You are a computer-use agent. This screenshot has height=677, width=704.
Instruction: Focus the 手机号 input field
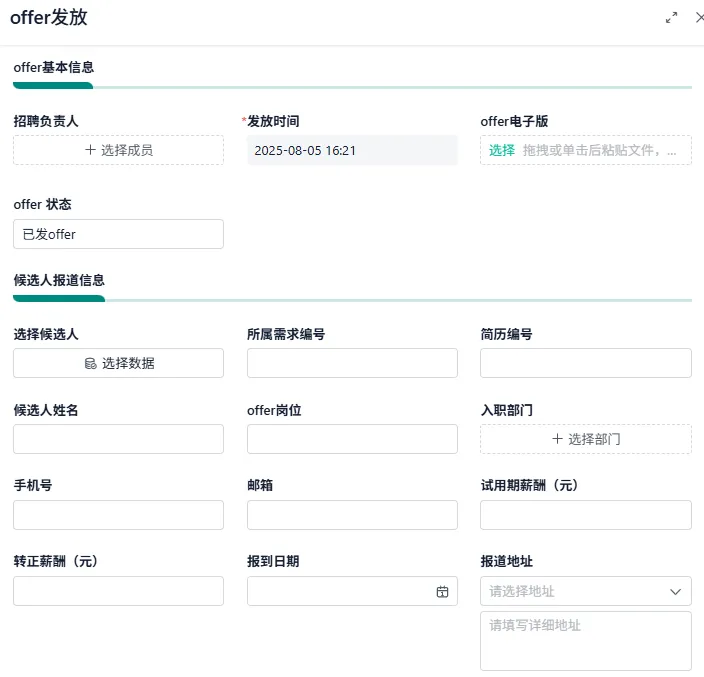pos(118,515)
